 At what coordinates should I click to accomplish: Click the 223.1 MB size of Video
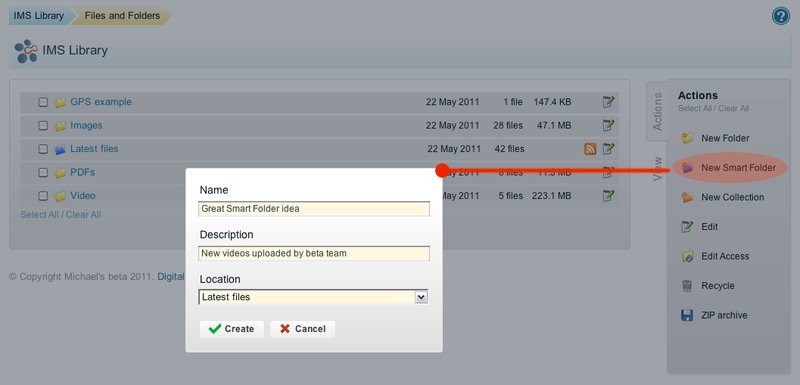click(x=553, y=196)
